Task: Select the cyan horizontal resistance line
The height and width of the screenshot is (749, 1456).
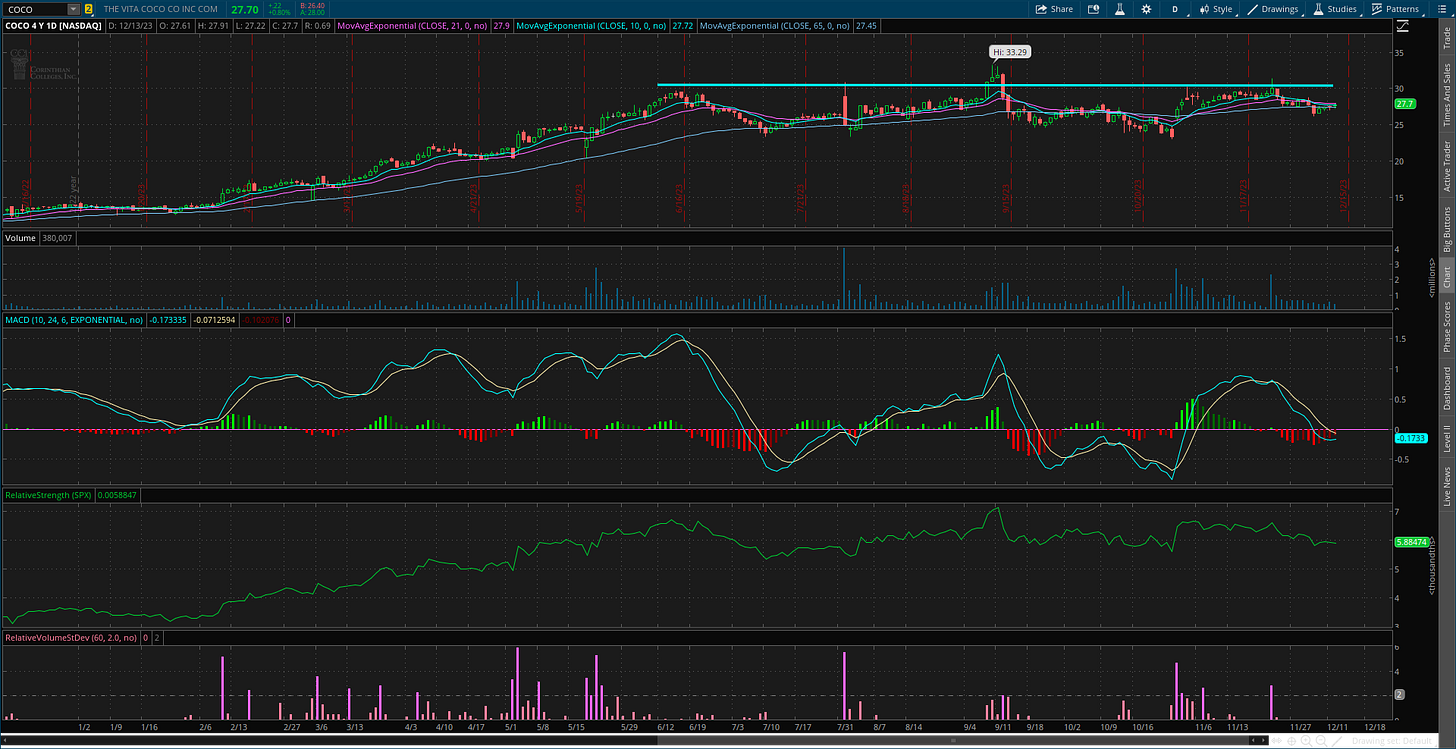Action: pyautogui.click(x=995, y=85)
